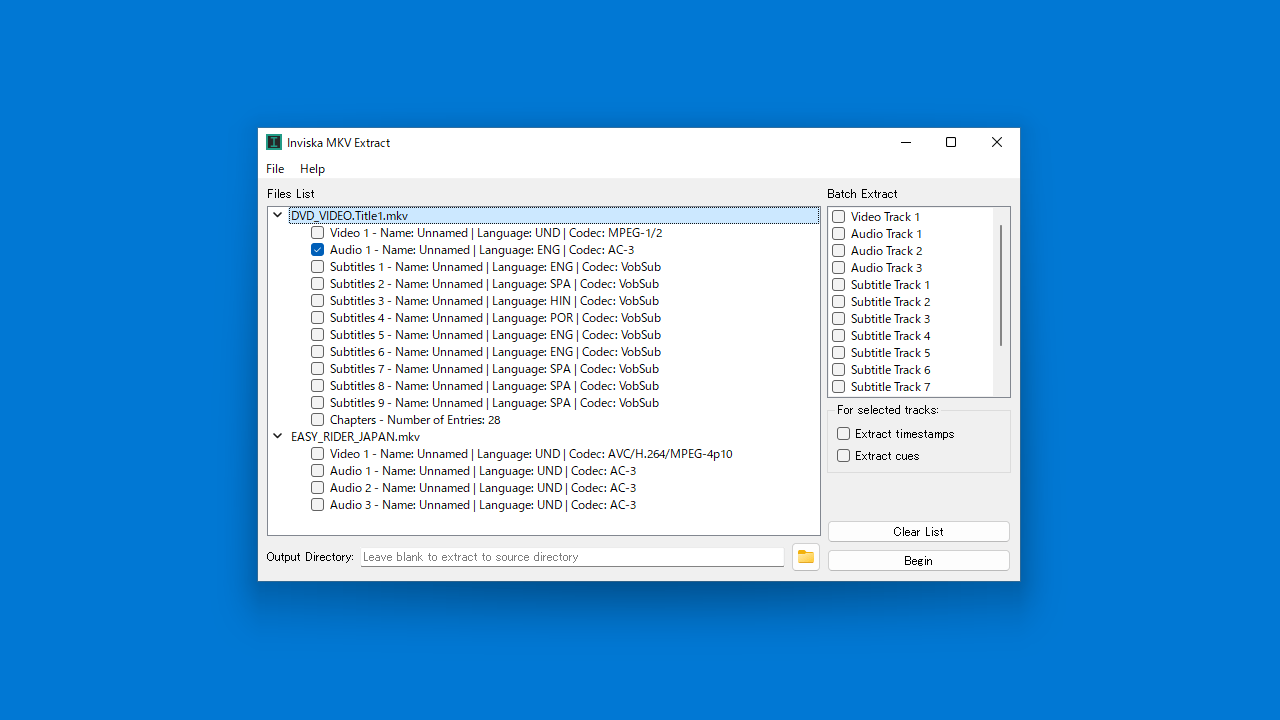Collapse the EASY_RIDER_JAPAN.mkv tree node
Viewport: 1280px width, 720px height.
coord(278,436)
